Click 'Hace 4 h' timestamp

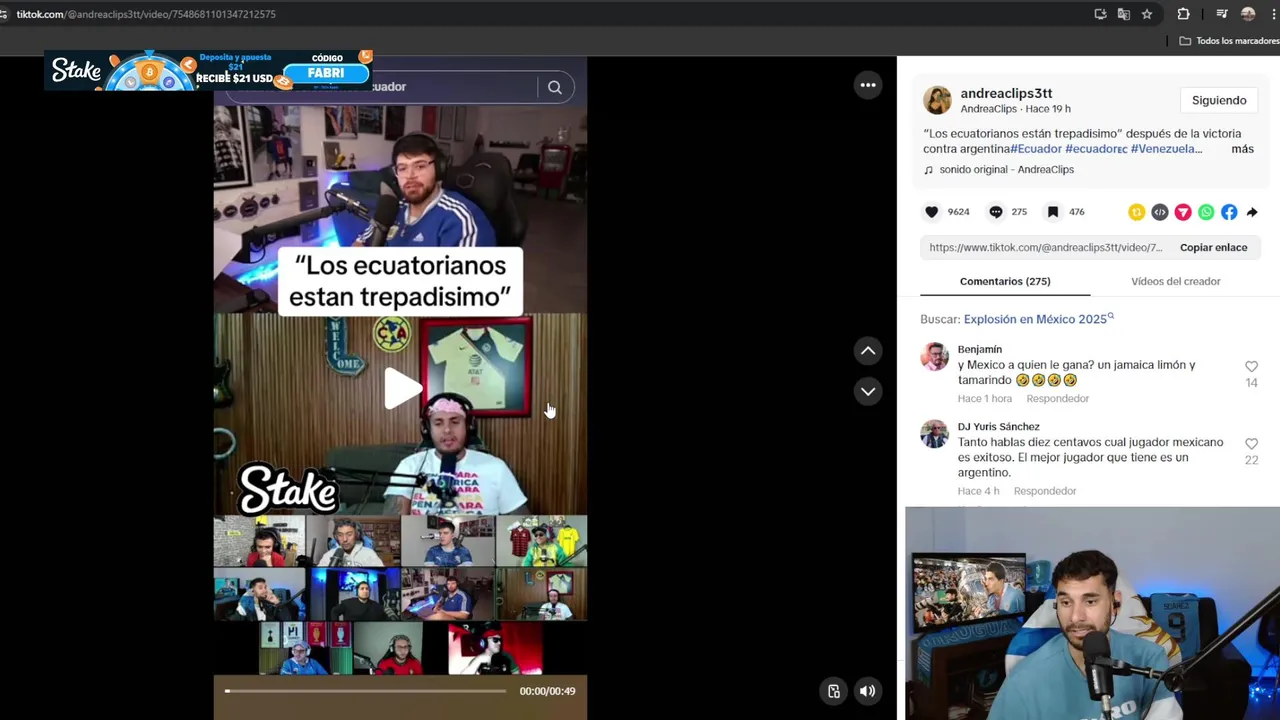978,491
